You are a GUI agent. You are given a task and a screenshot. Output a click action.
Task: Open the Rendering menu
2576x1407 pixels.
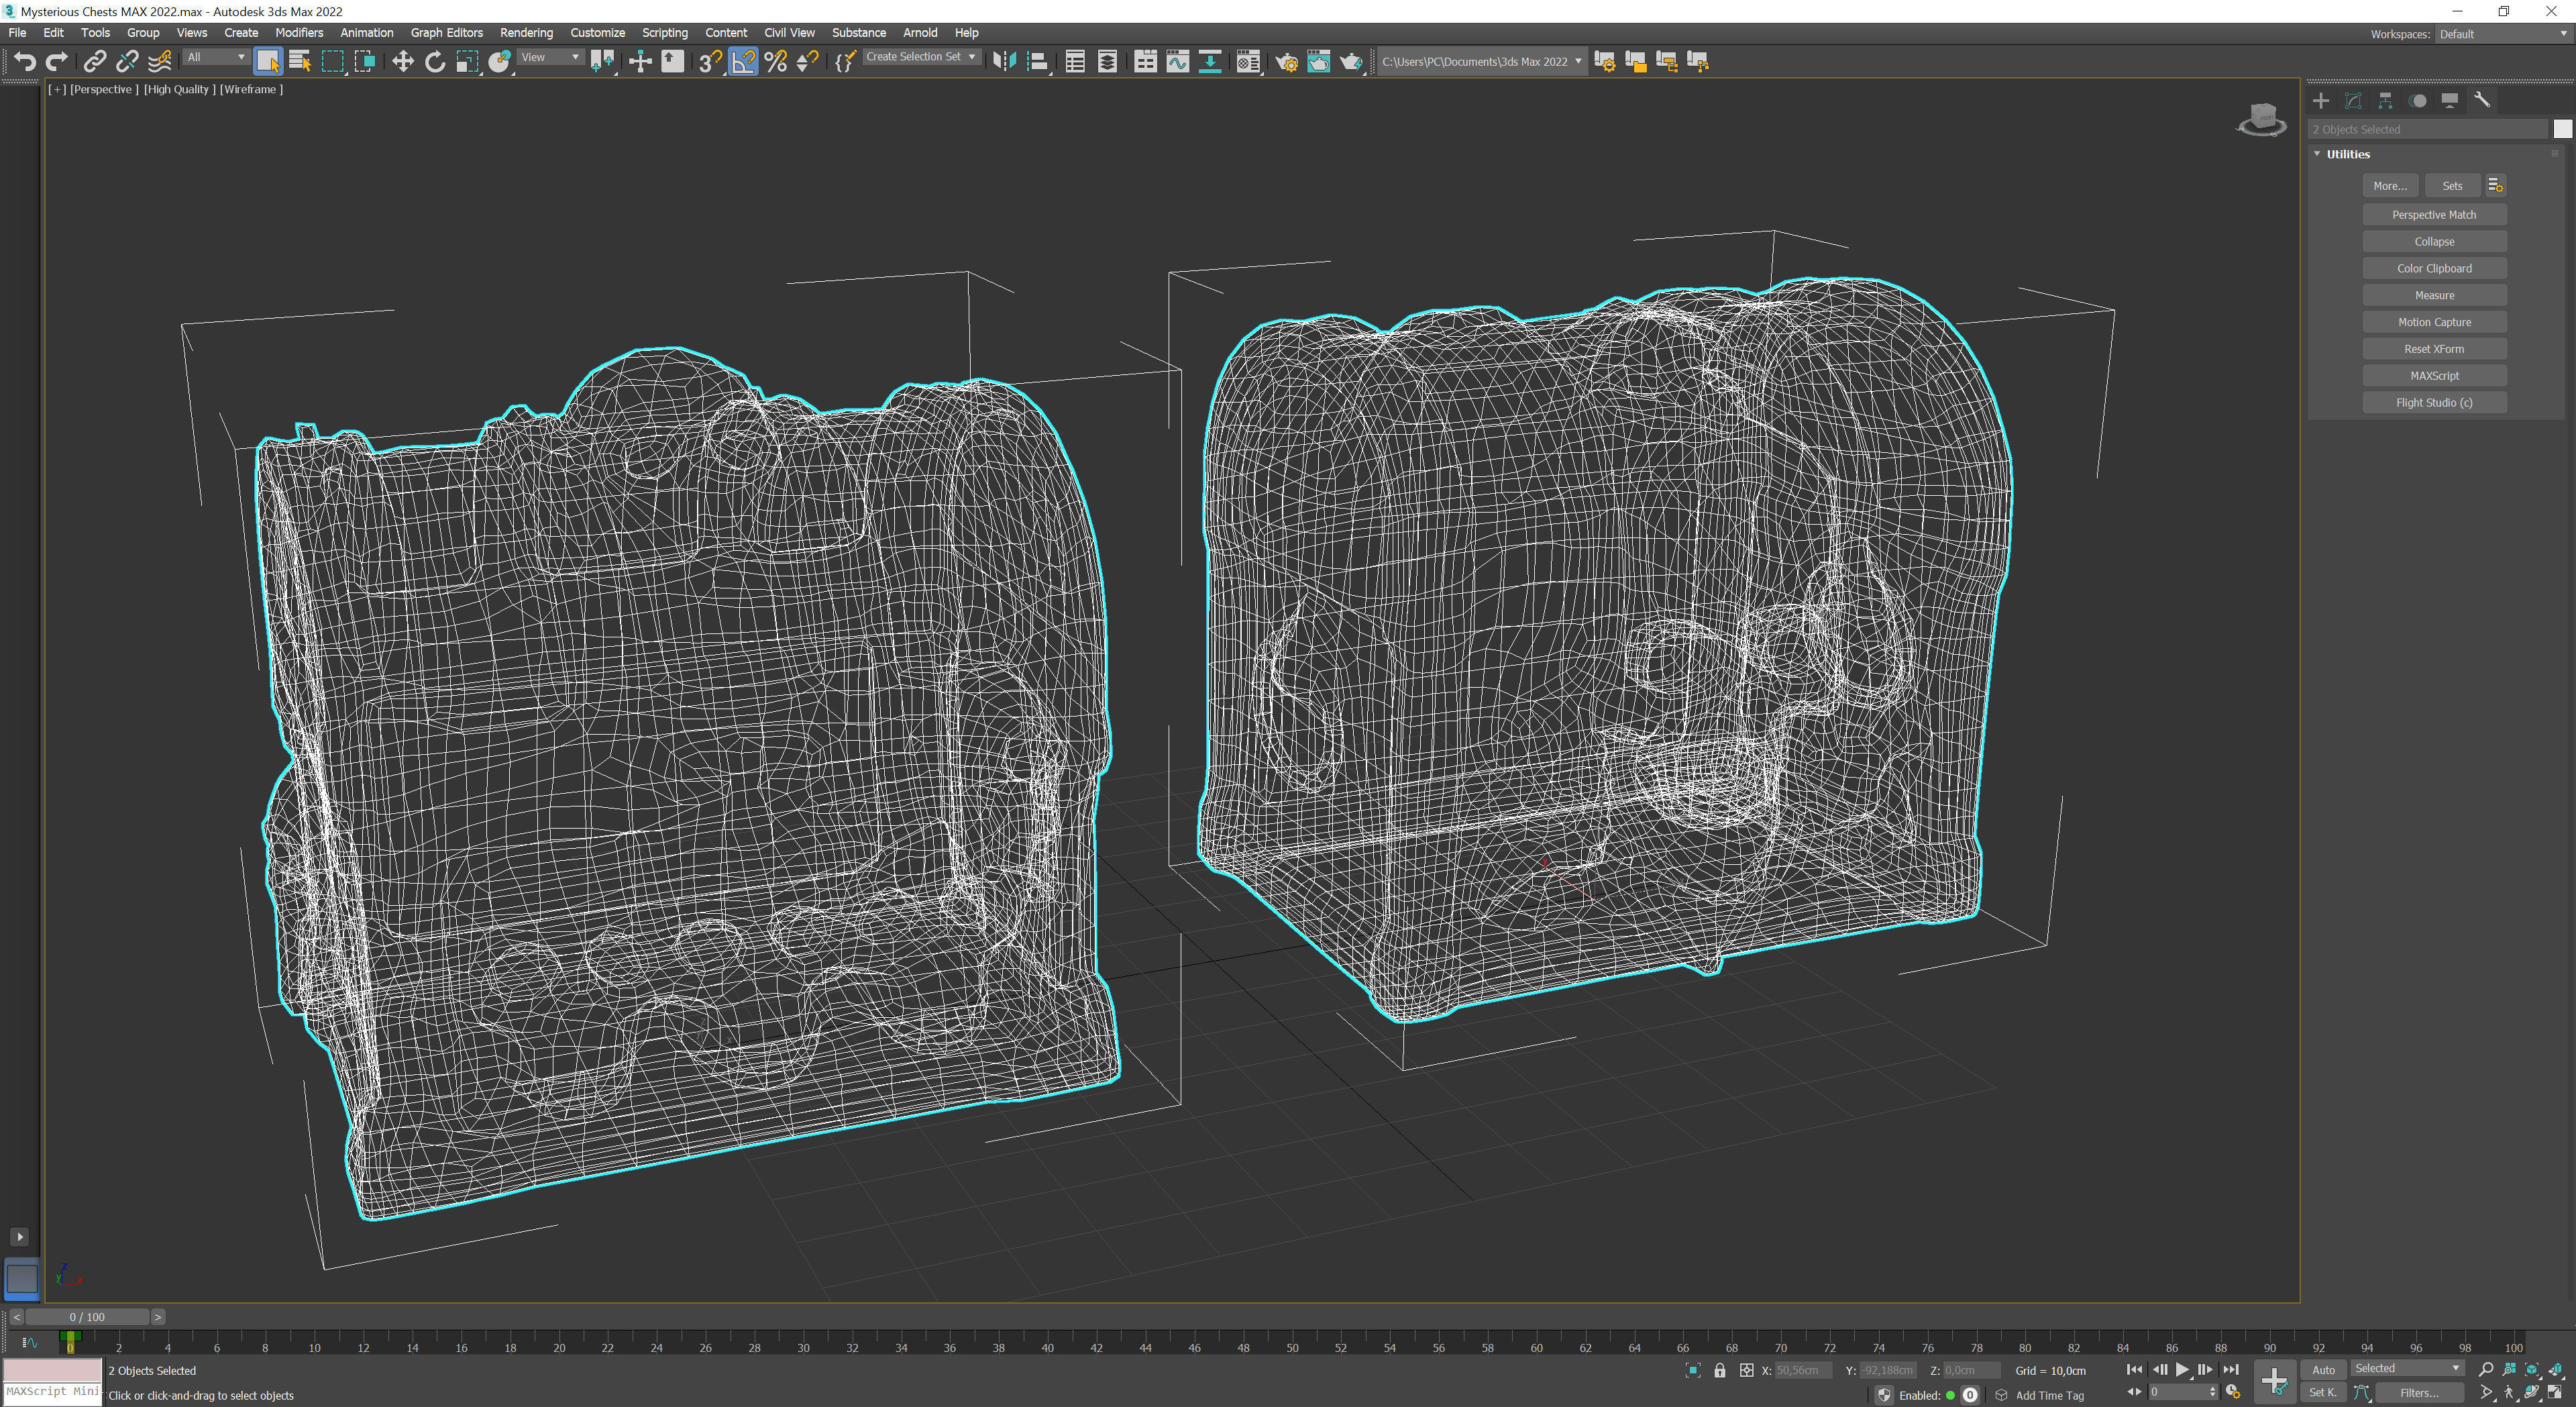click(x=526, y=33)
